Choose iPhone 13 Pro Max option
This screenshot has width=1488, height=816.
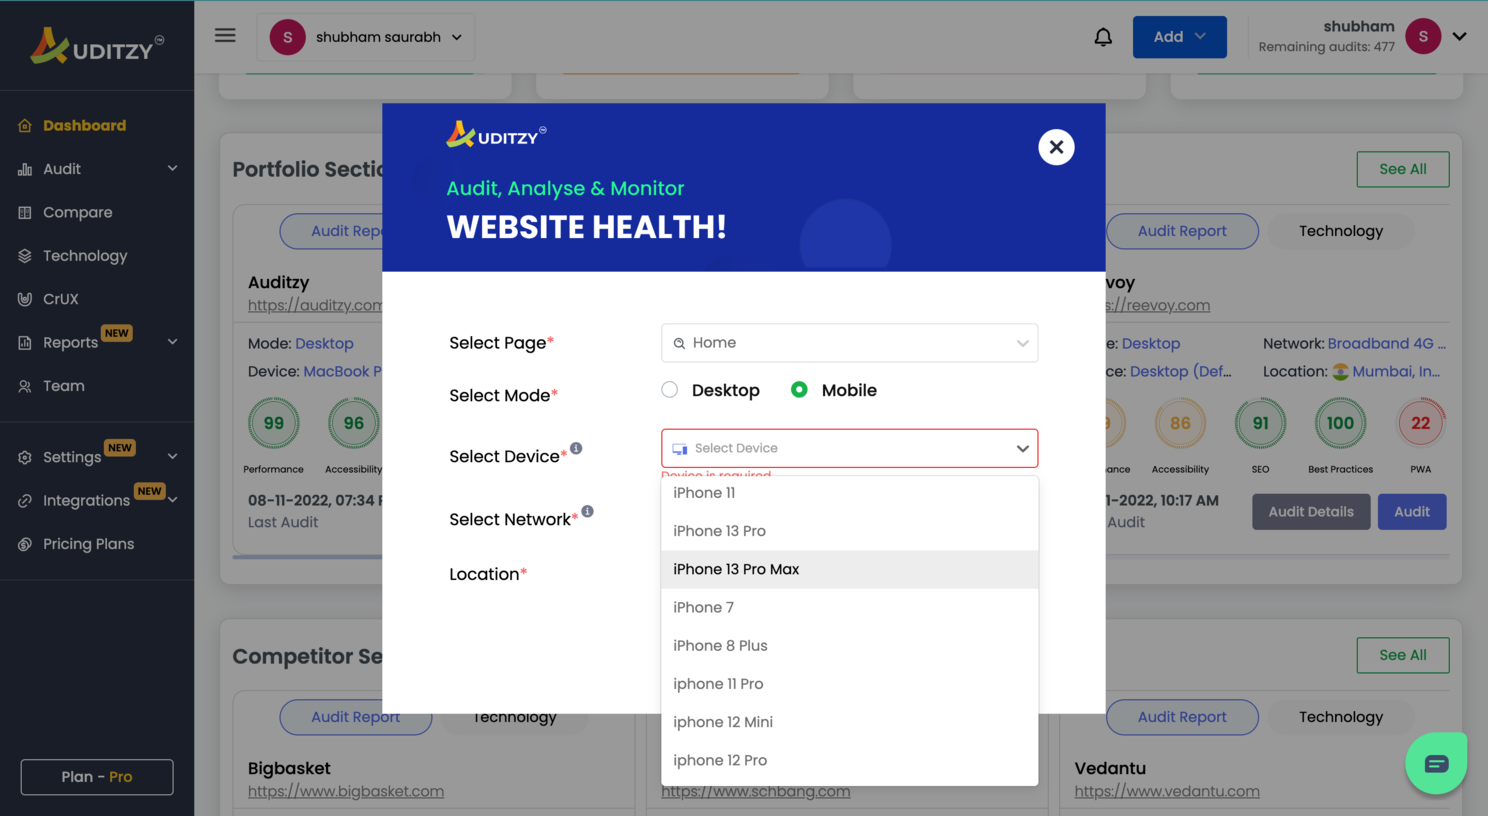click(850, 569)
